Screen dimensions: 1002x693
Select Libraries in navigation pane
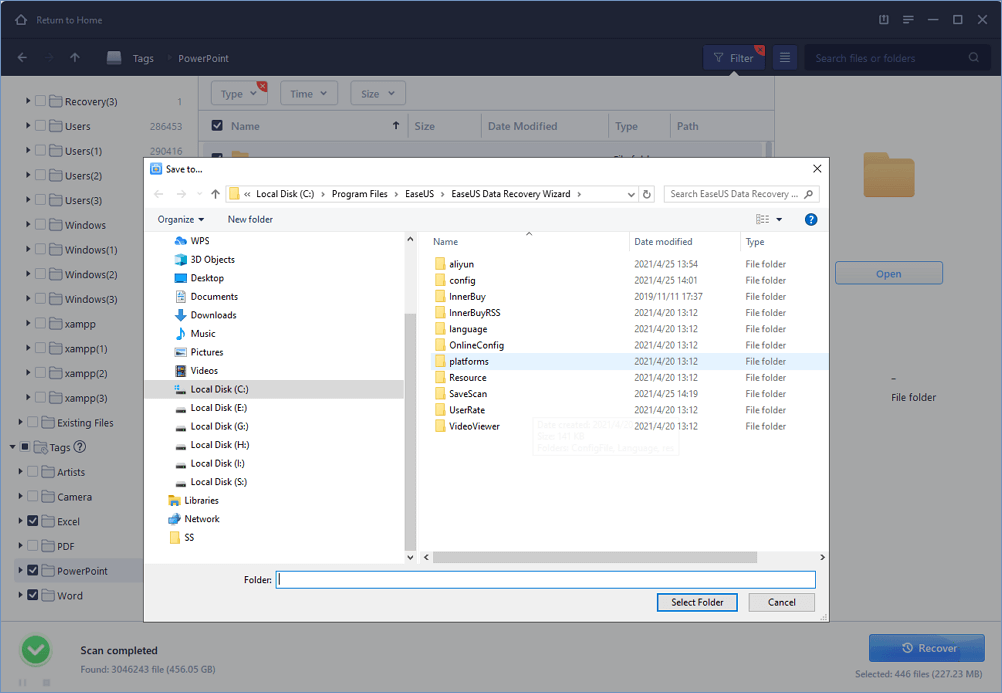[193, 501]
